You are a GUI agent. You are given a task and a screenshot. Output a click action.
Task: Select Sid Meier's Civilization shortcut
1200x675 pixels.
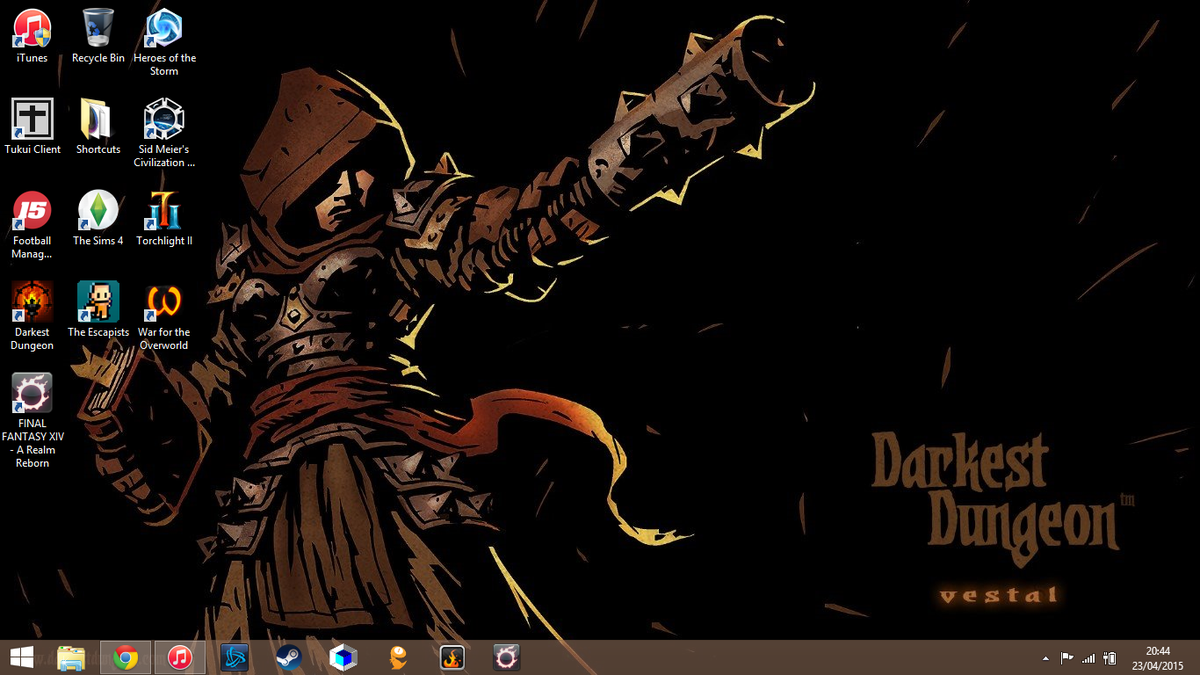coord(164,133)
